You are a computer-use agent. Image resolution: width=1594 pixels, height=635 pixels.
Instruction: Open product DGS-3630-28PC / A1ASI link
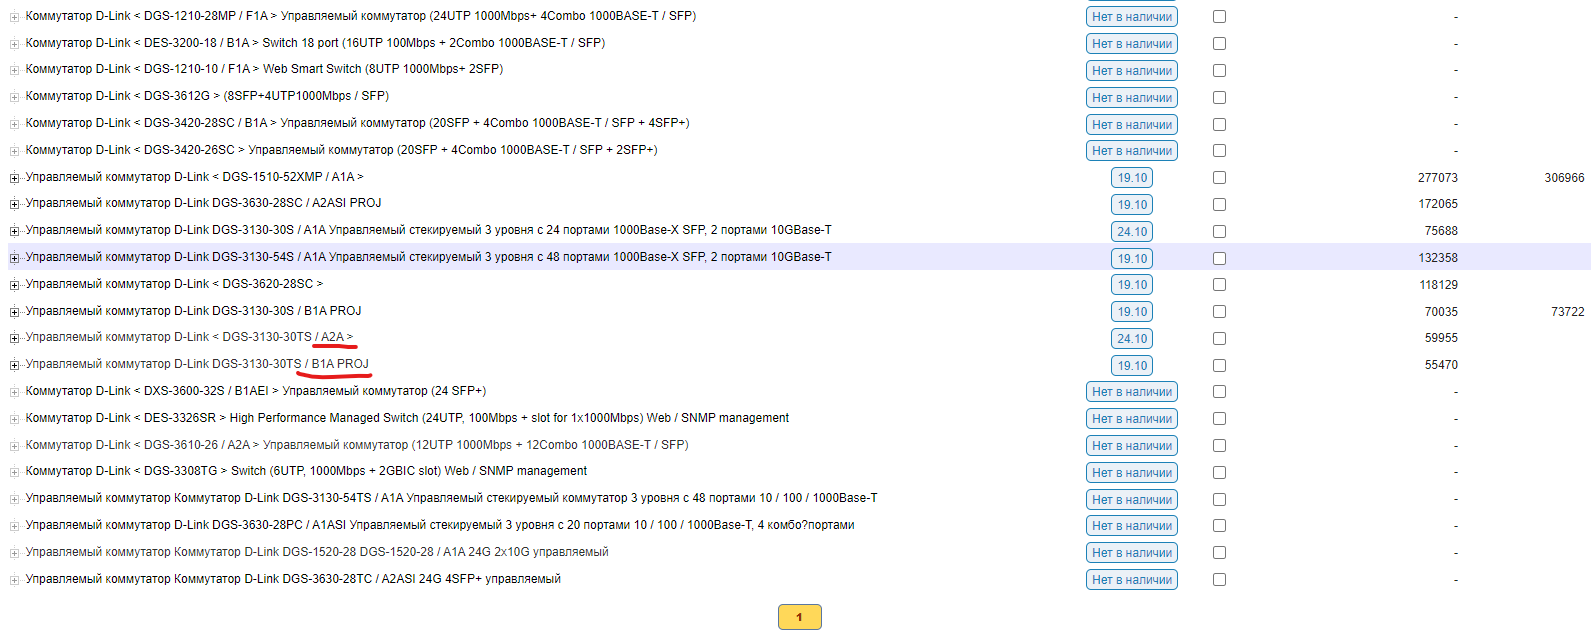coord(440,525)
